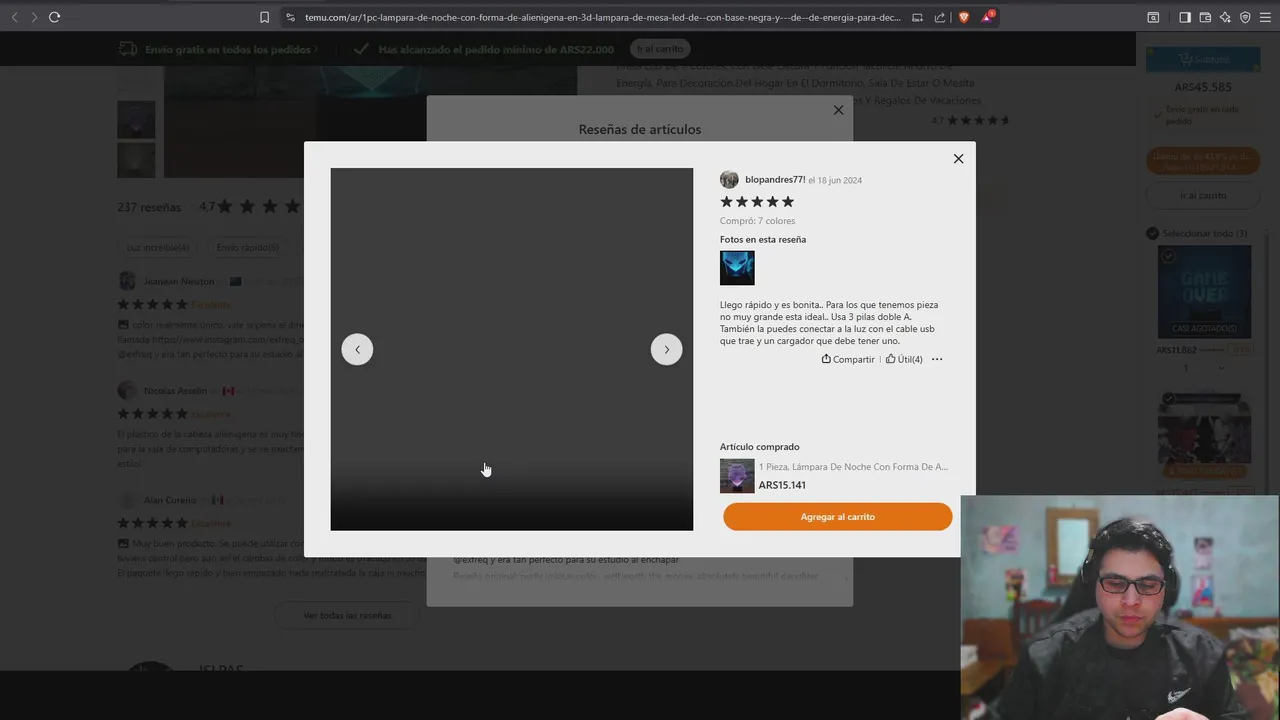
Task: Open the browser share icon in address bar
Action: [940, 17]
